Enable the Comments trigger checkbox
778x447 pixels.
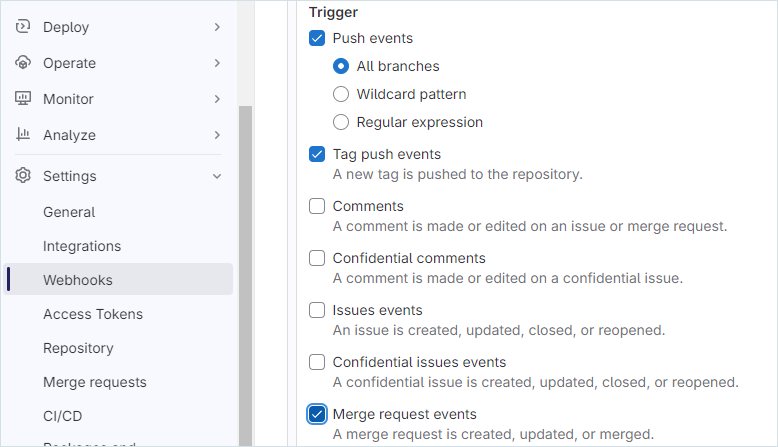click(x=317, y=206)
